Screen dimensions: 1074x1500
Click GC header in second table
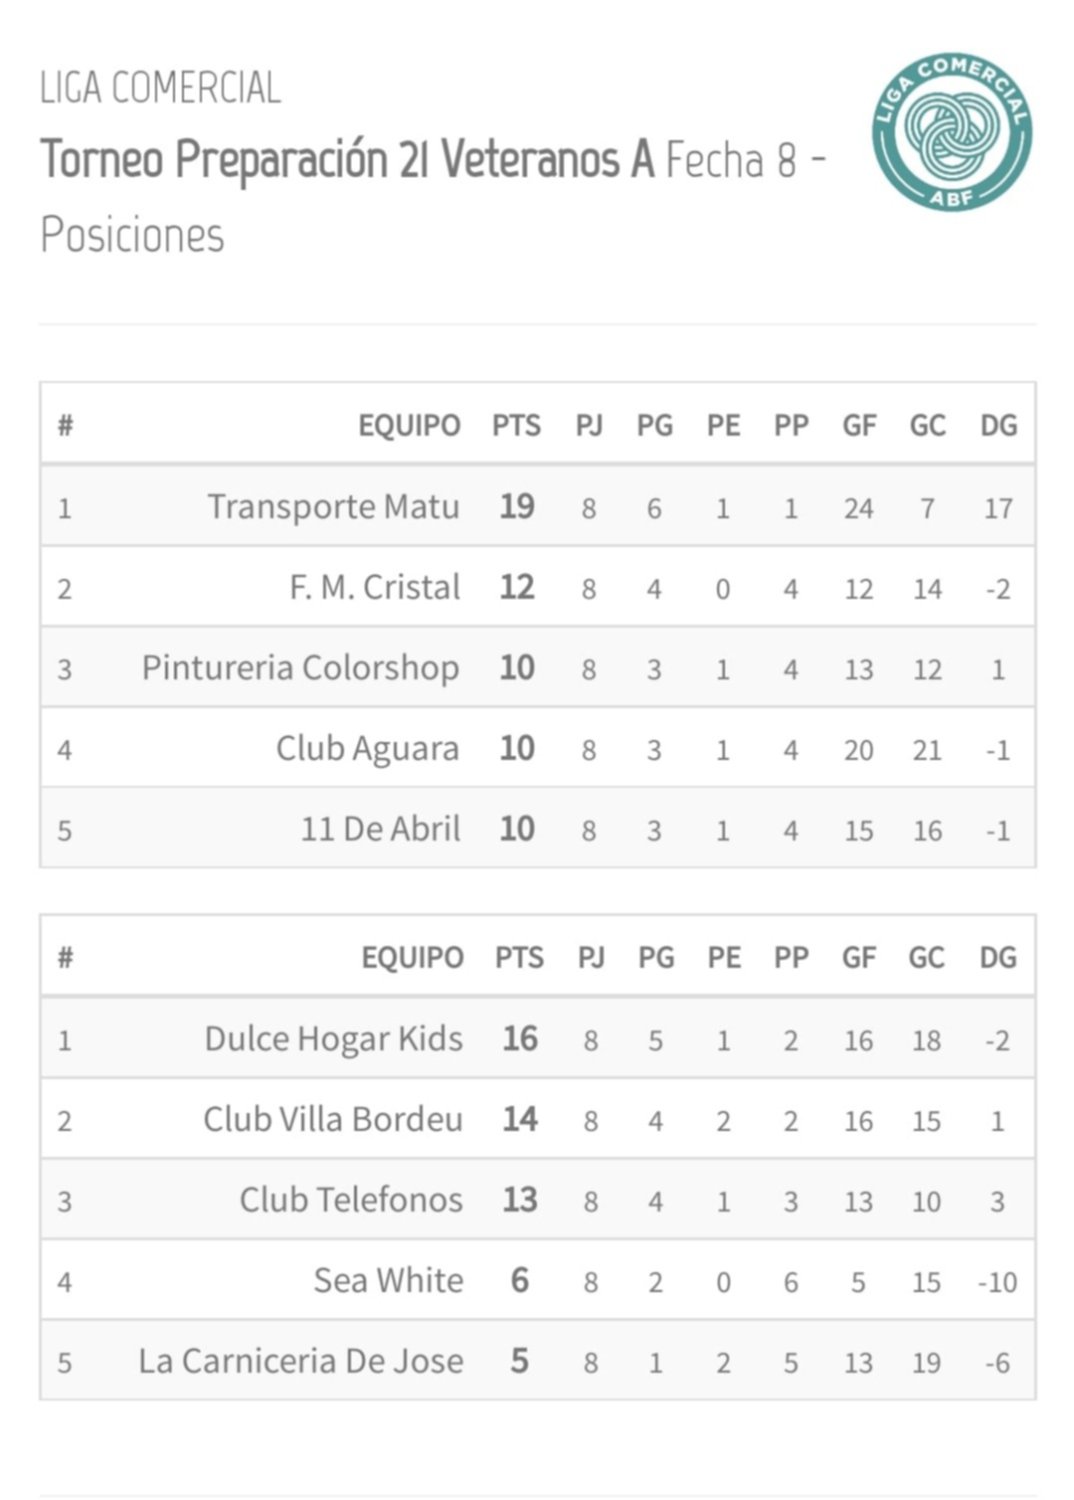pos(926,958)
